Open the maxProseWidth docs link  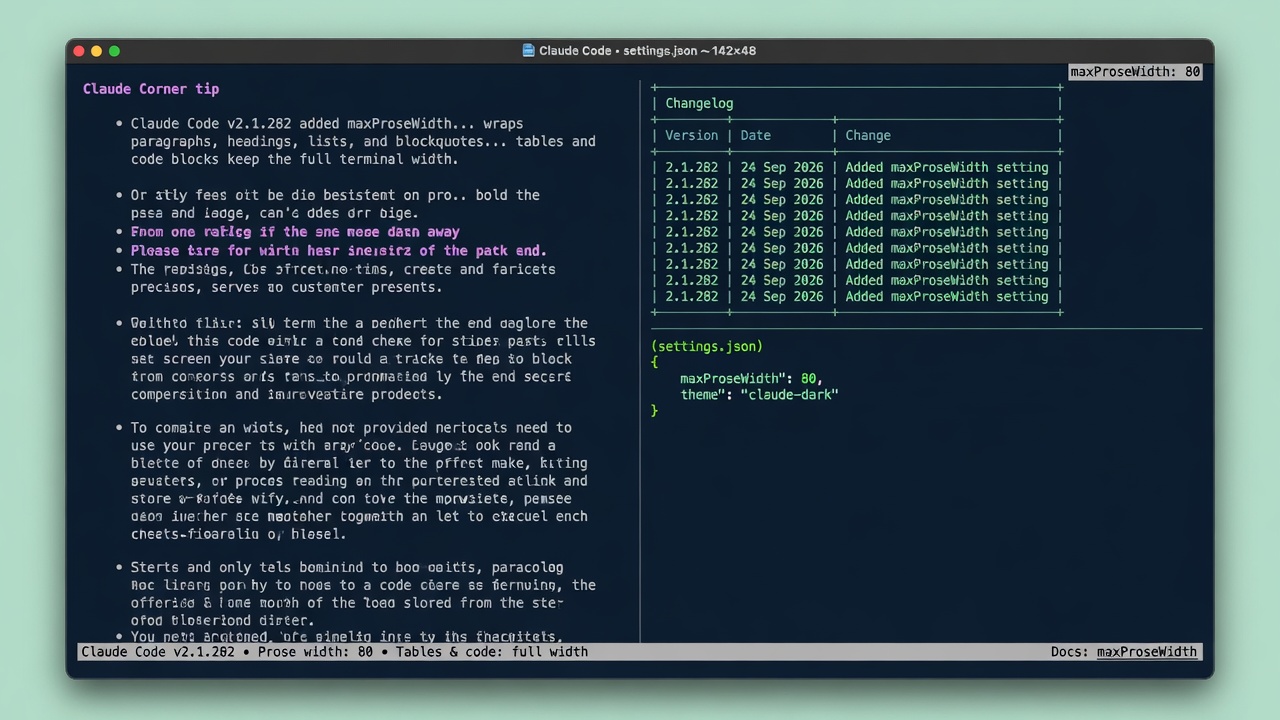coord(1146,652)
